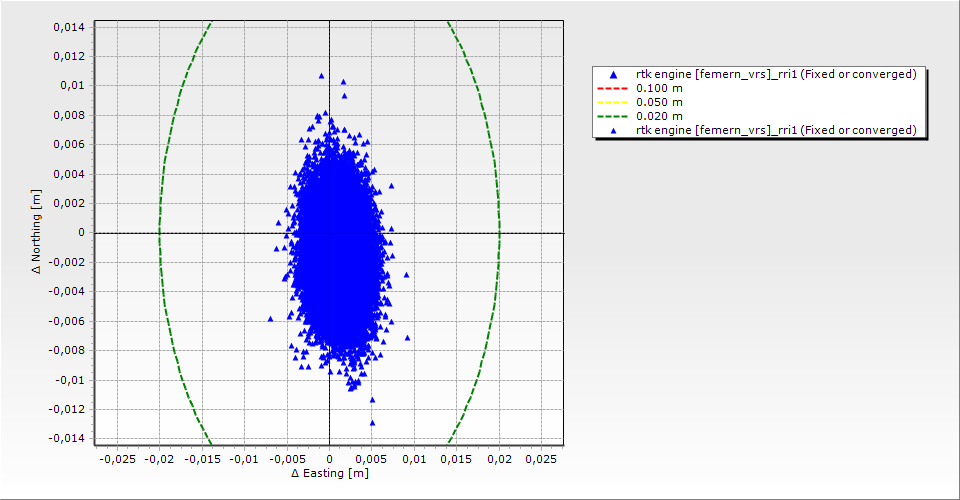Click the lowest outlier point near -0,013 northing
This screenshot has height=500, width=960.
[372, 423]
